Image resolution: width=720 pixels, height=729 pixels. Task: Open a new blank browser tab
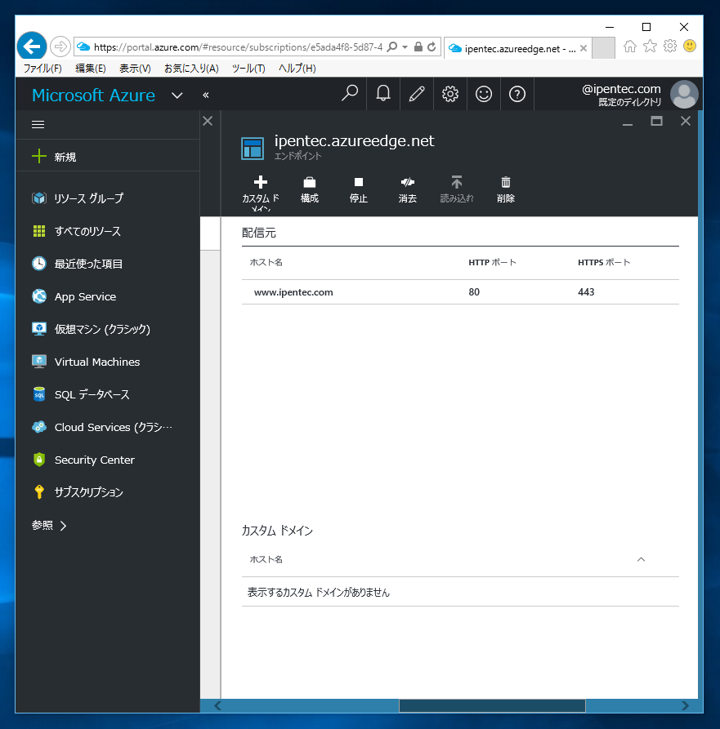[x=603, y=48]
